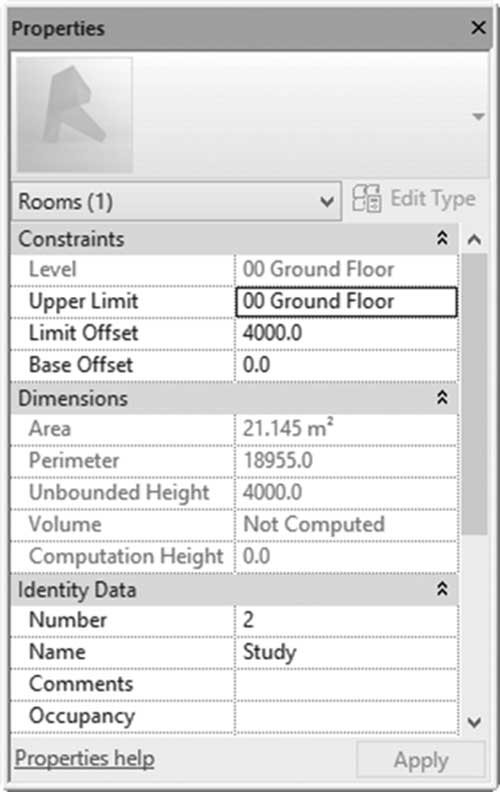Open the Properties help link
The width and height of the screenshot is (500, 792).
(84, 759)
